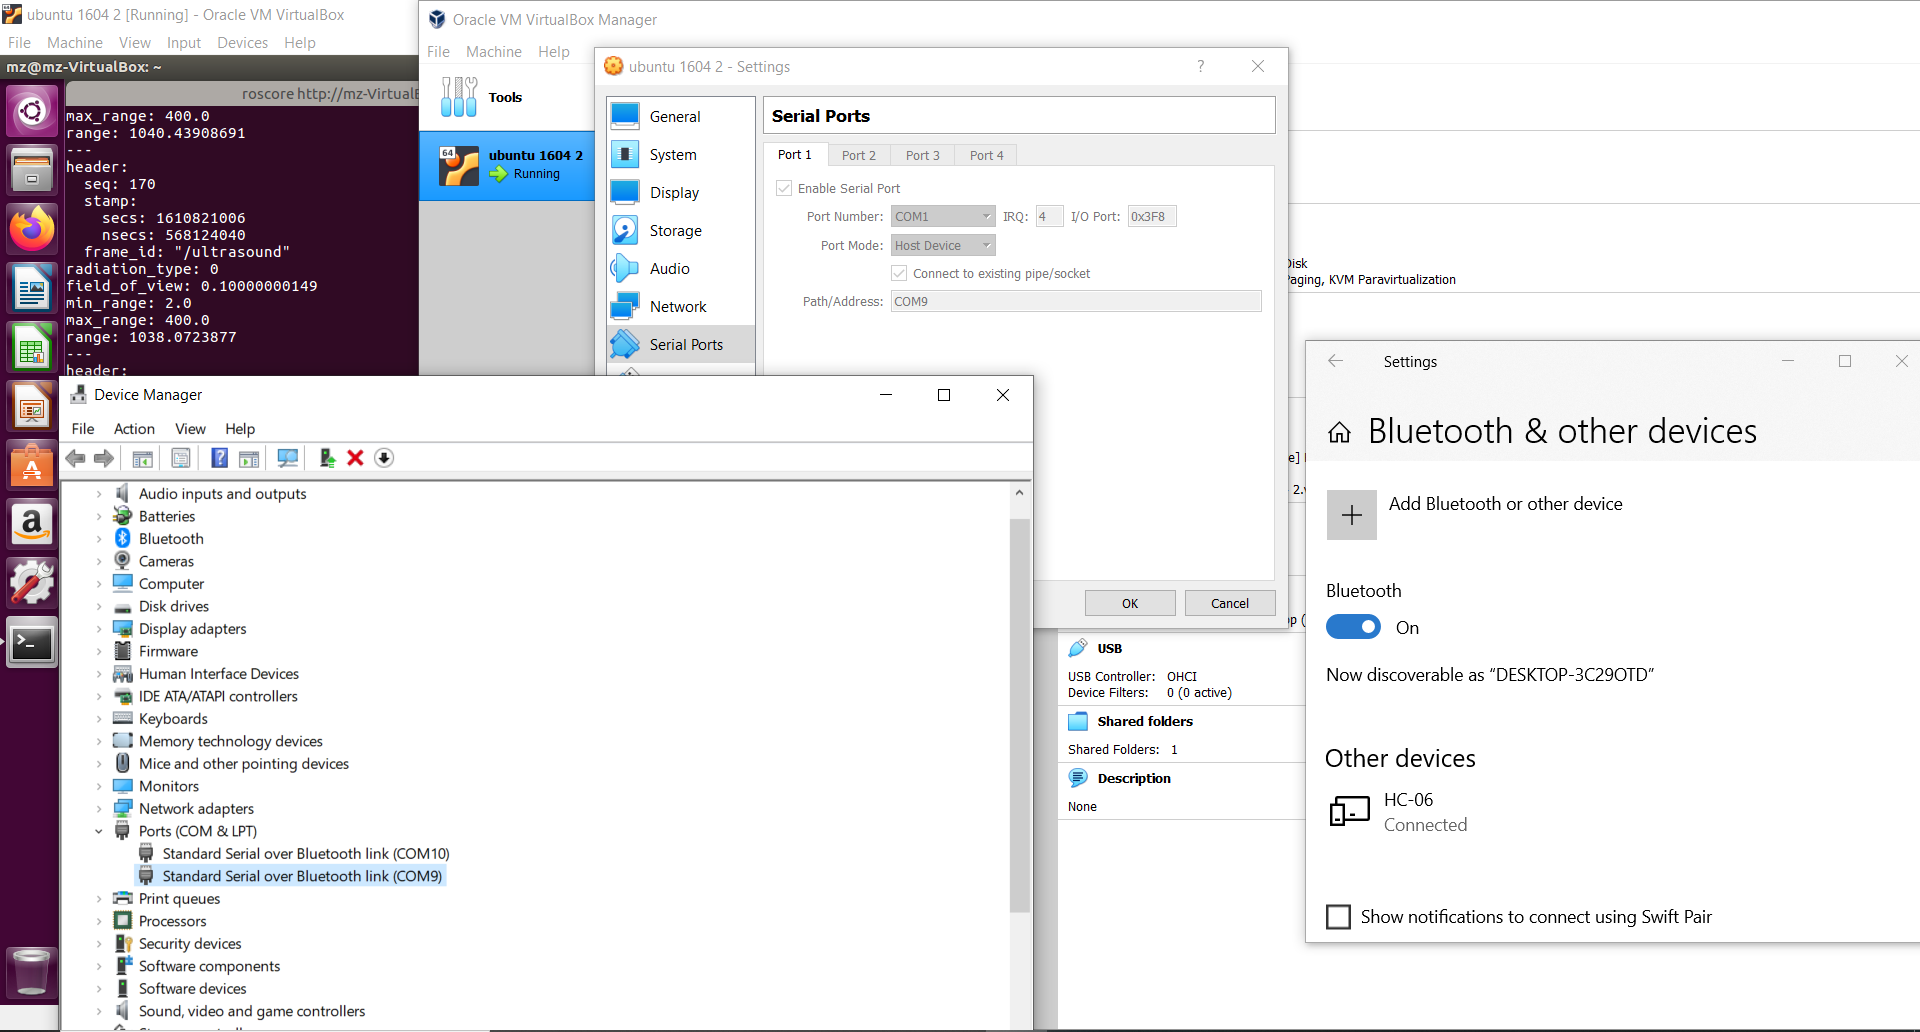Click I/O Port 0x3F8 field
Screen dimensions: 1920x1032
coord(1152,216)
